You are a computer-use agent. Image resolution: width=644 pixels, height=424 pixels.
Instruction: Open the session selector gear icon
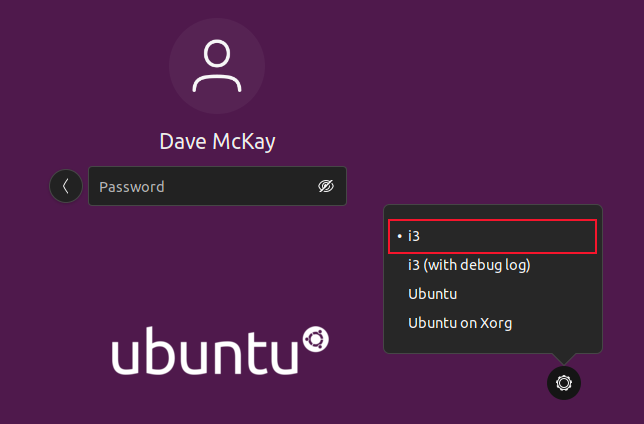coord(564,382)
